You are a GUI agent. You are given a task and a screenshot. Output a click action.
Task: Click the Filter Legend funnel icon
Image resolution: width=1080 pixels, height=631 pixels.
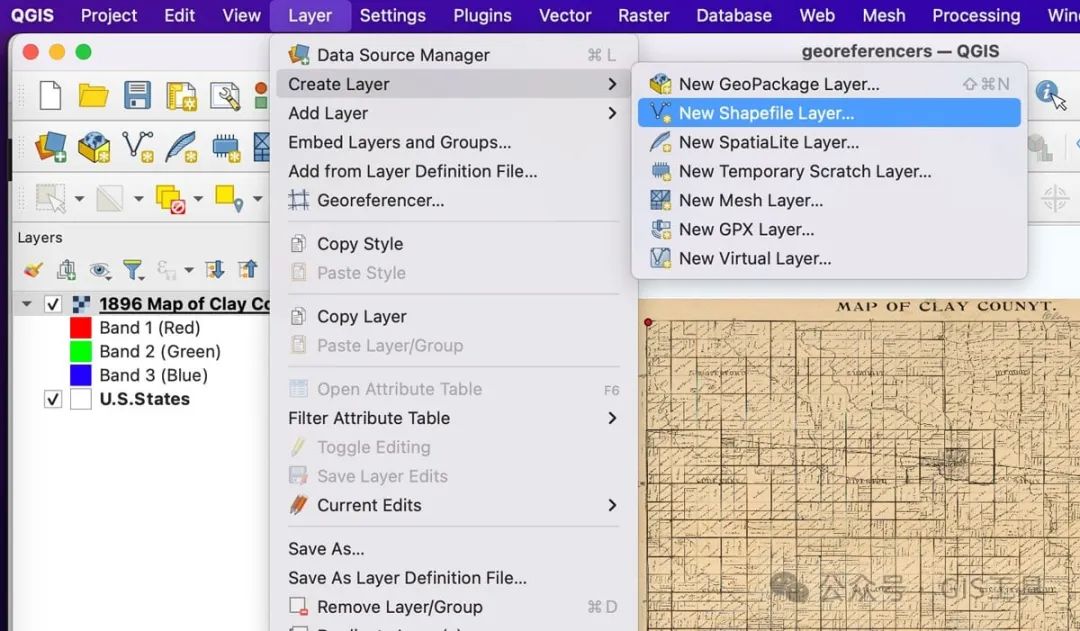coord(132,269)
